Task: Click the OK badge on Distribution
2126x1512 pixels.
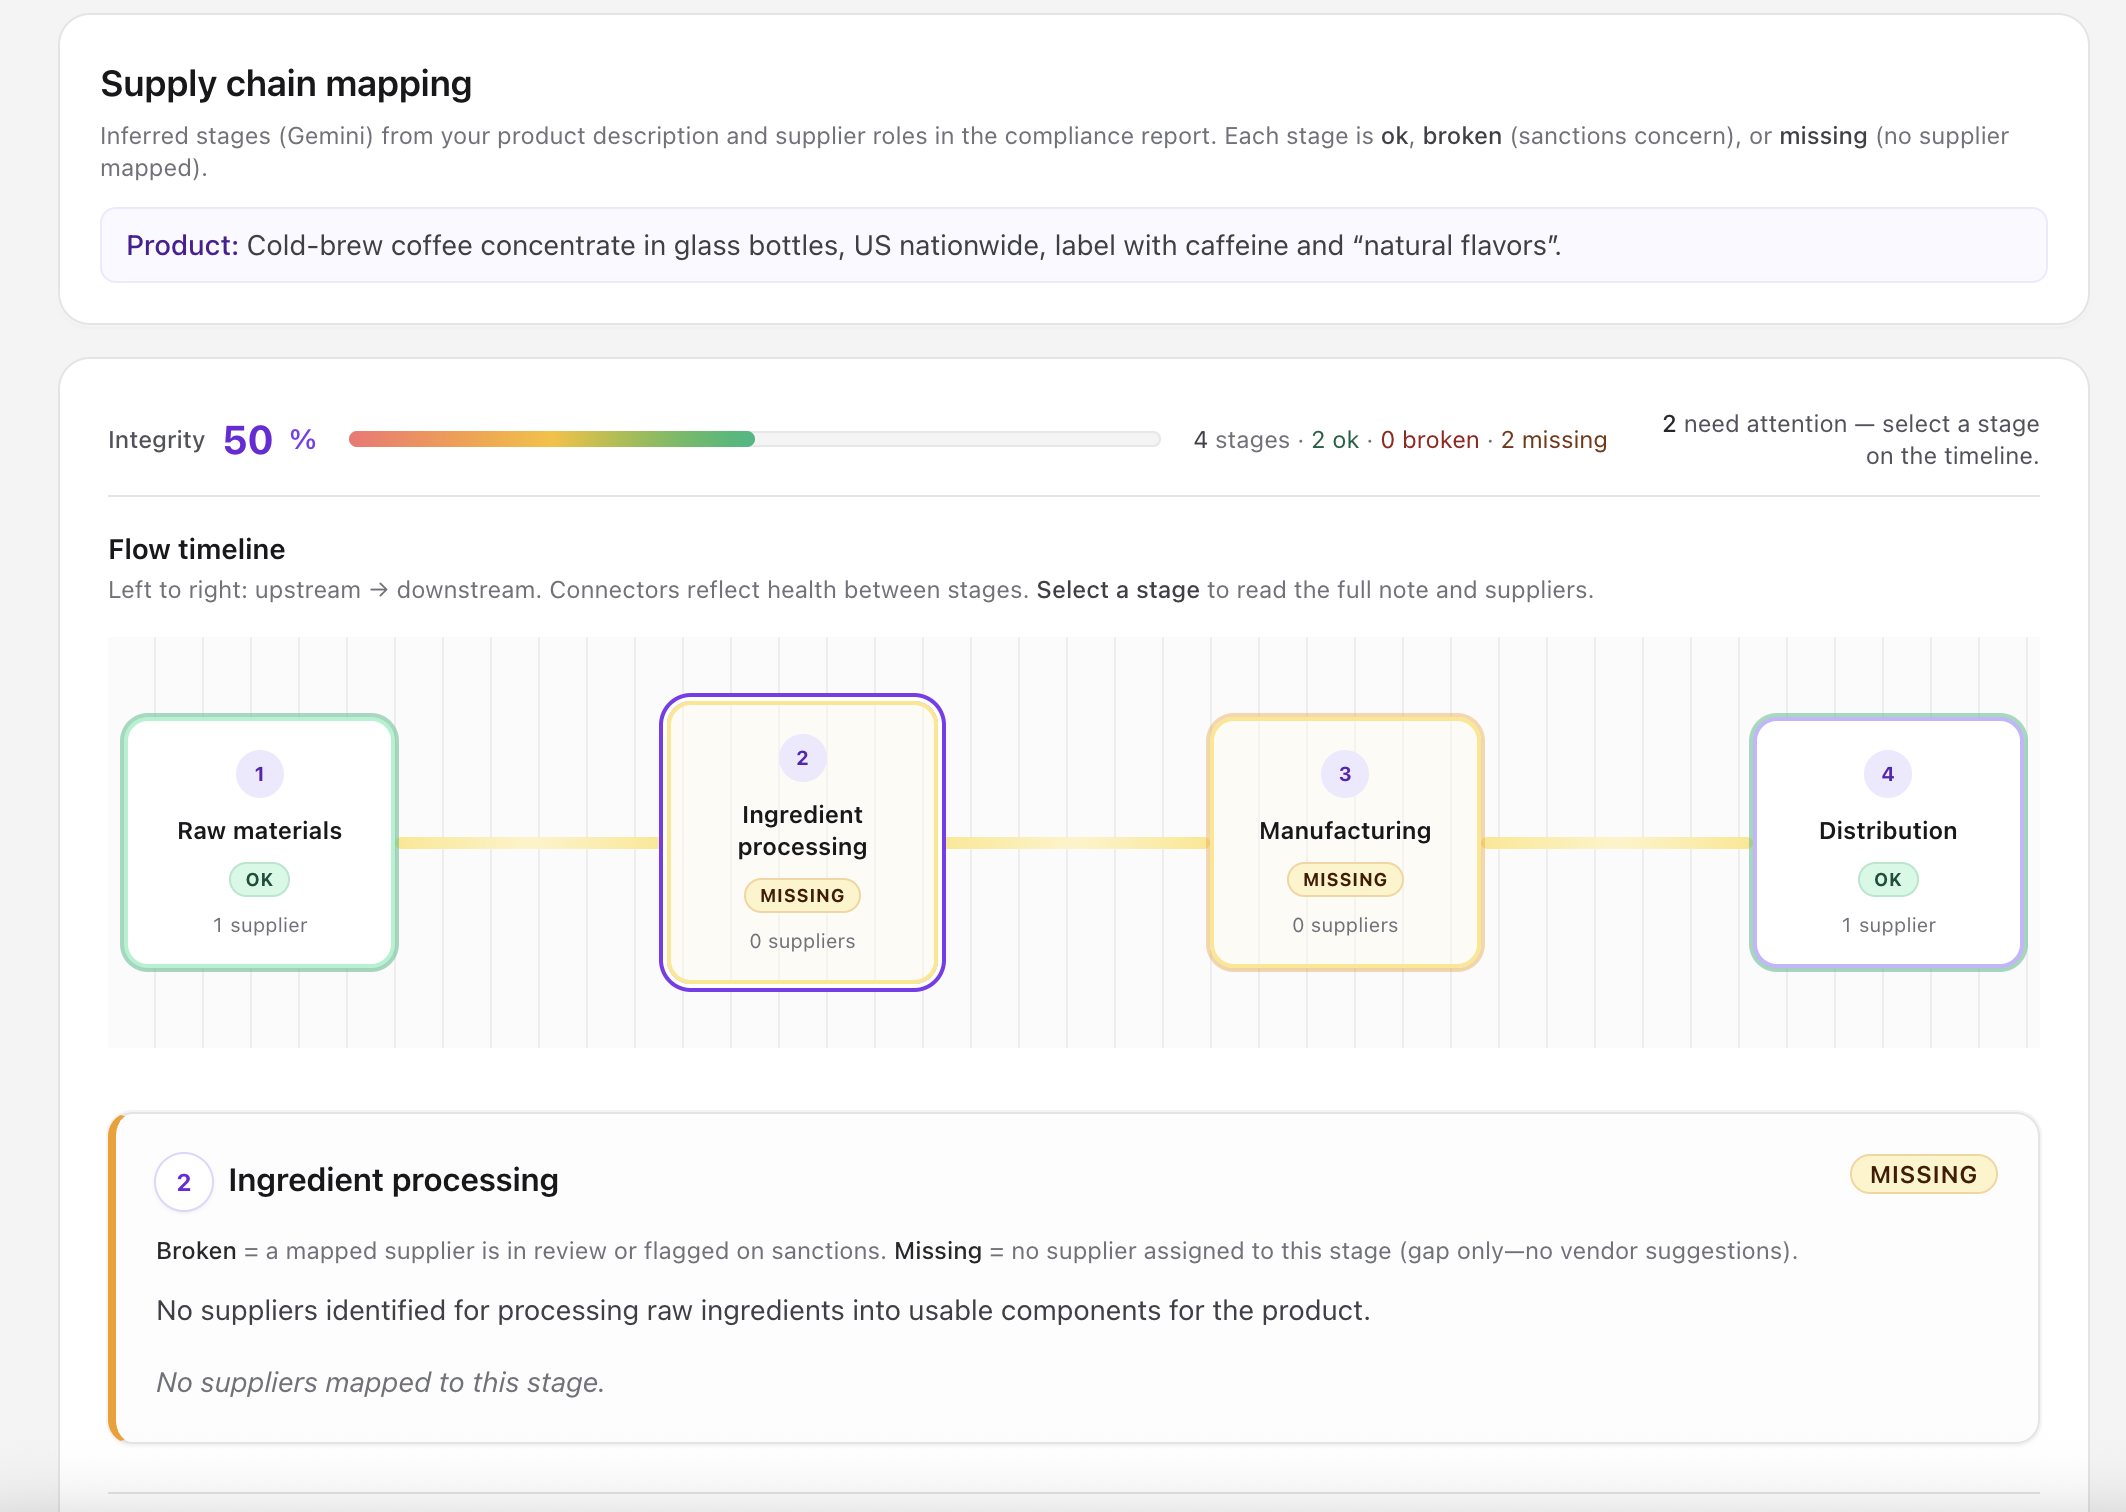Action: 1887,880
